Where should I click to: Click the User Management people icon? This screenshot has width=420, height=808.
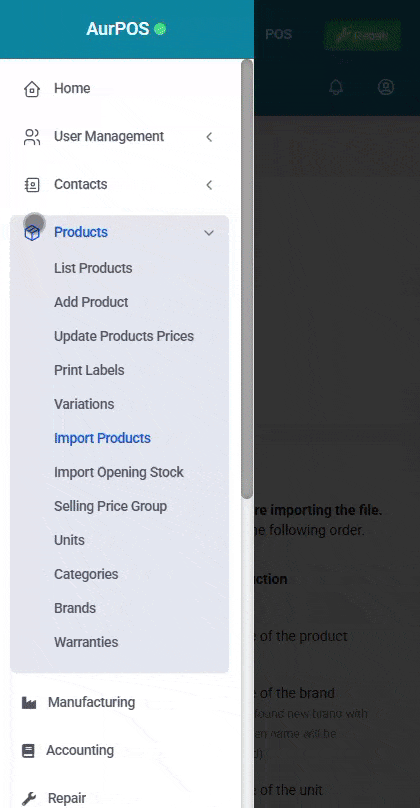[x=32, y=137]
